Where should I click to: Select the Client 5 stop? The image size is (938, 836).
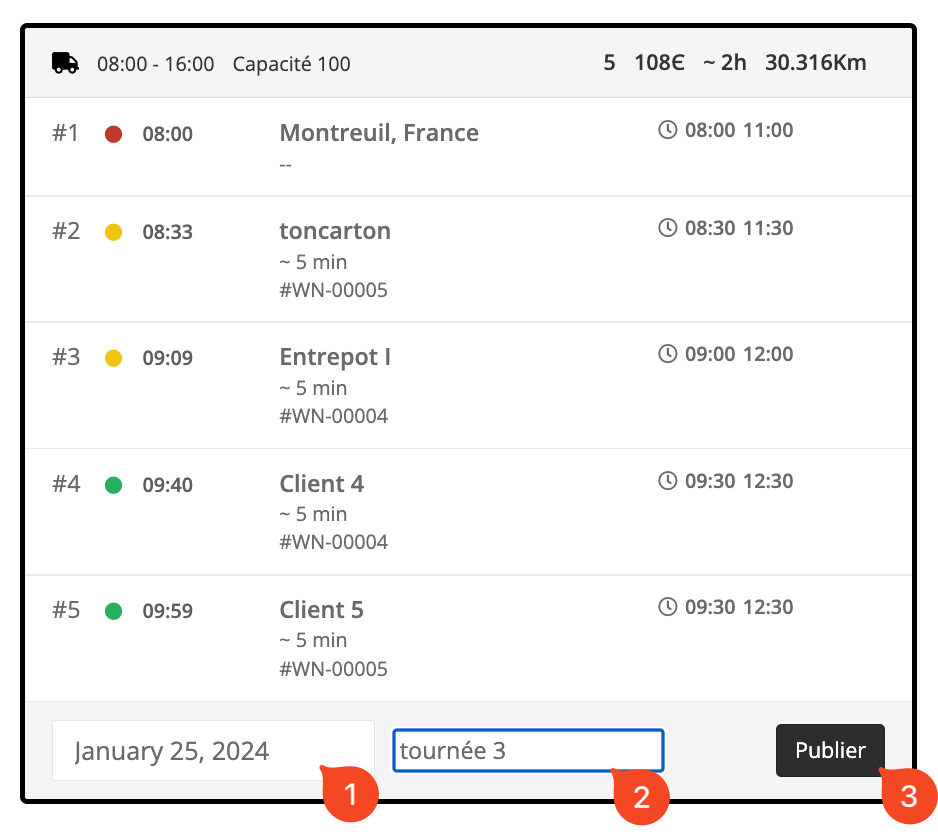pos(322,610)
